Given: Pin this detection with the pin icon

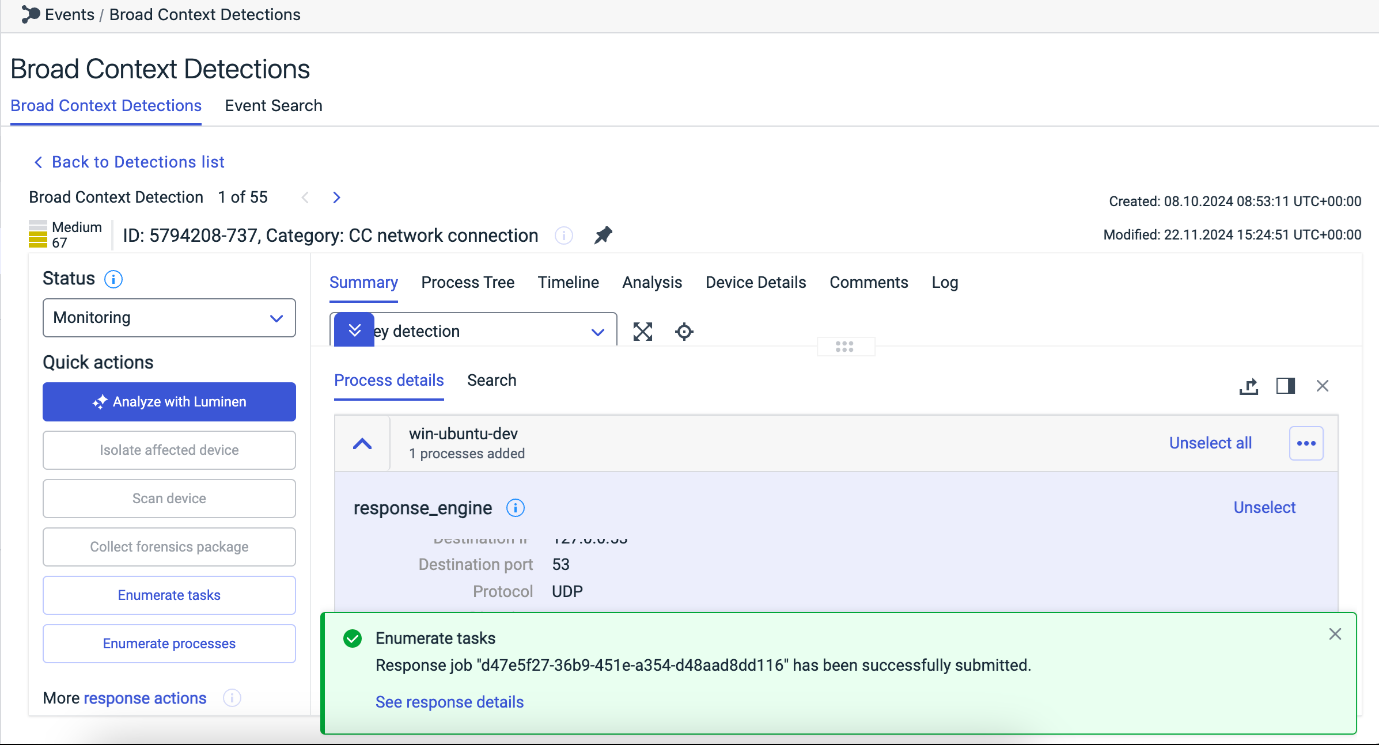Looking at the screenshot, I should (x=603, y=236).
